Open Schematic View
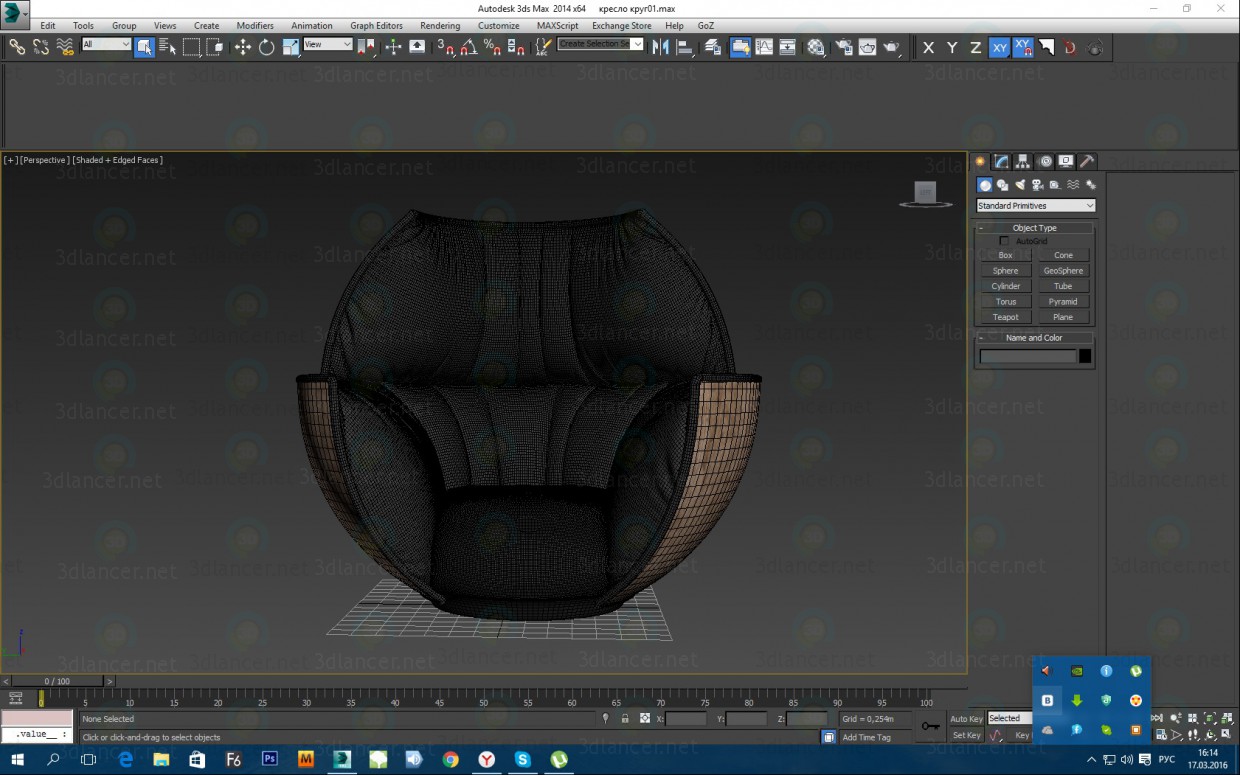The width and height of the screenshot is (1240, 775). pos(788,46)
